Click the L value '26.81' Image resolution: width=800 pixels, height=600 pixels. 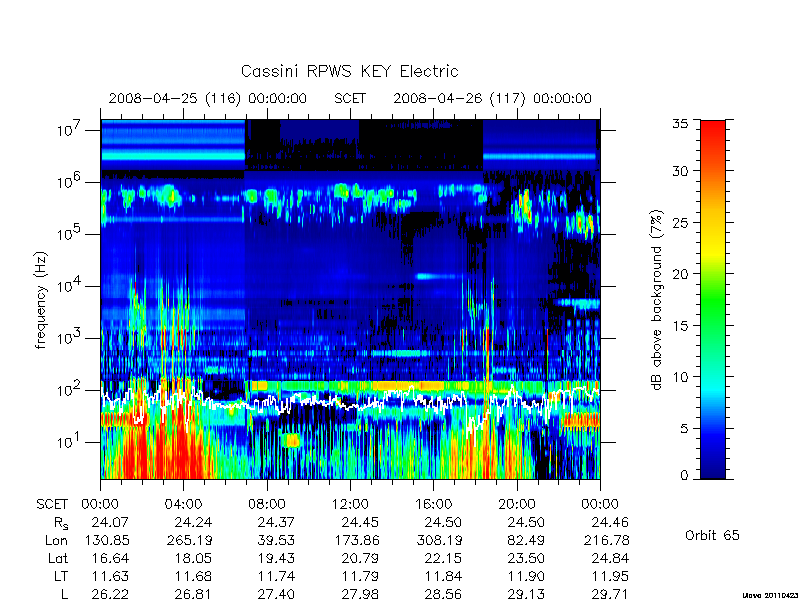click(193, 594)
